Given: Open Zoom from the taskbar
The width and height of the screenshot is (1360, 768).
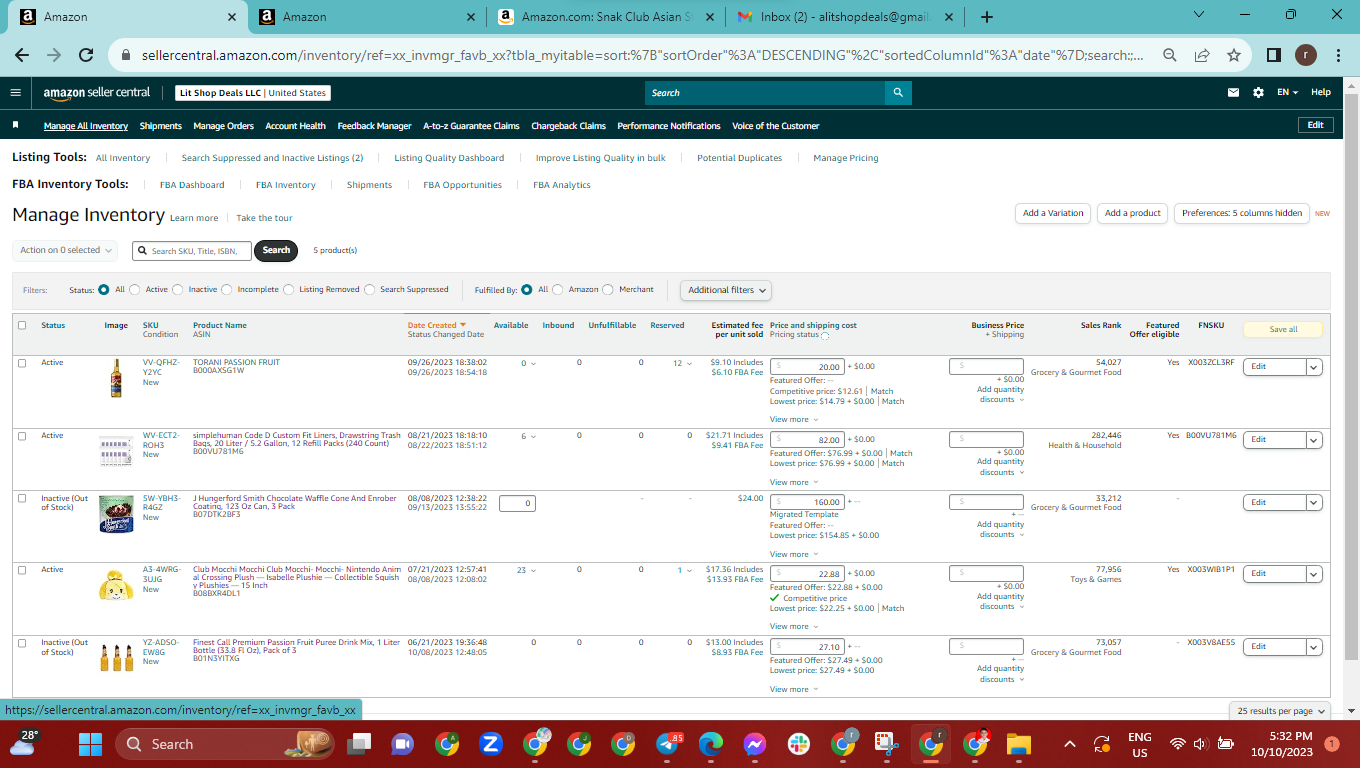Looking at the screenshot, I should 490,744.
